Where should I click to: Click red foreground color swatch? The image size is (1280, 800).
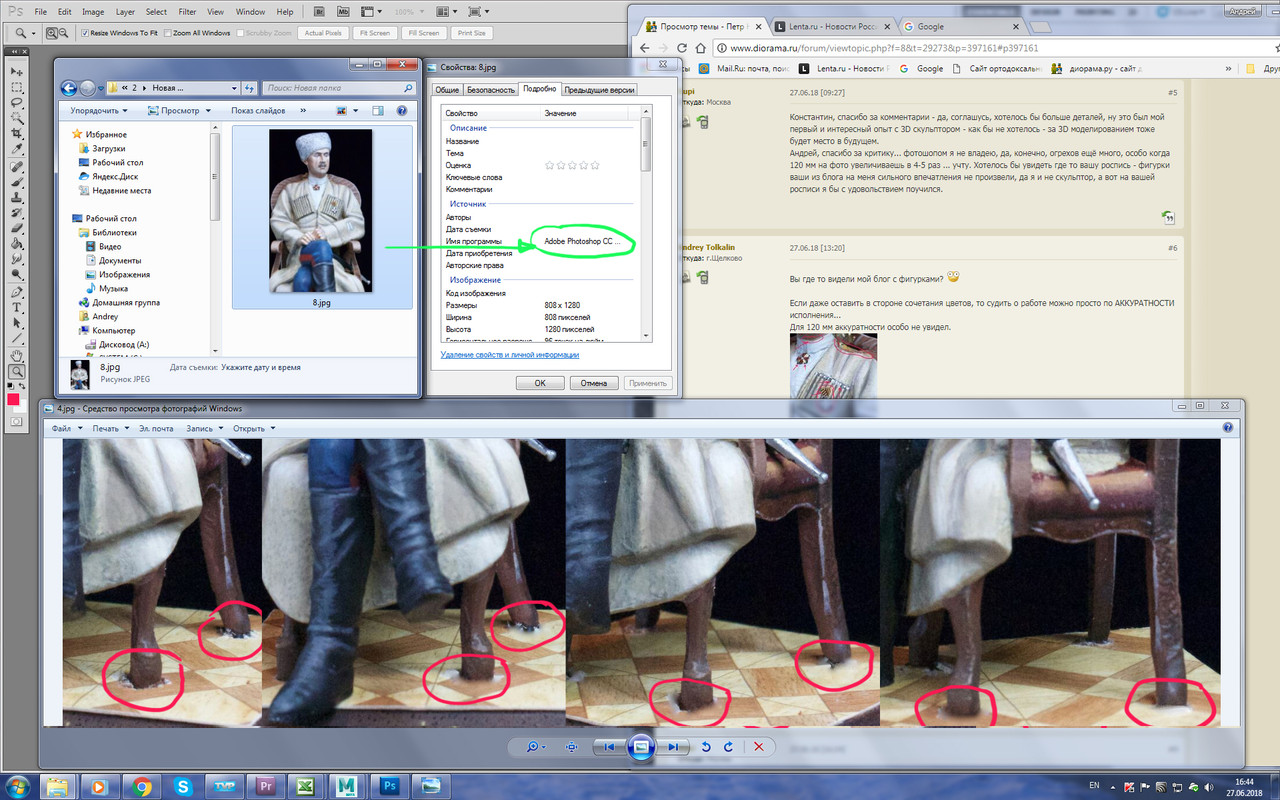click(13, 399)
